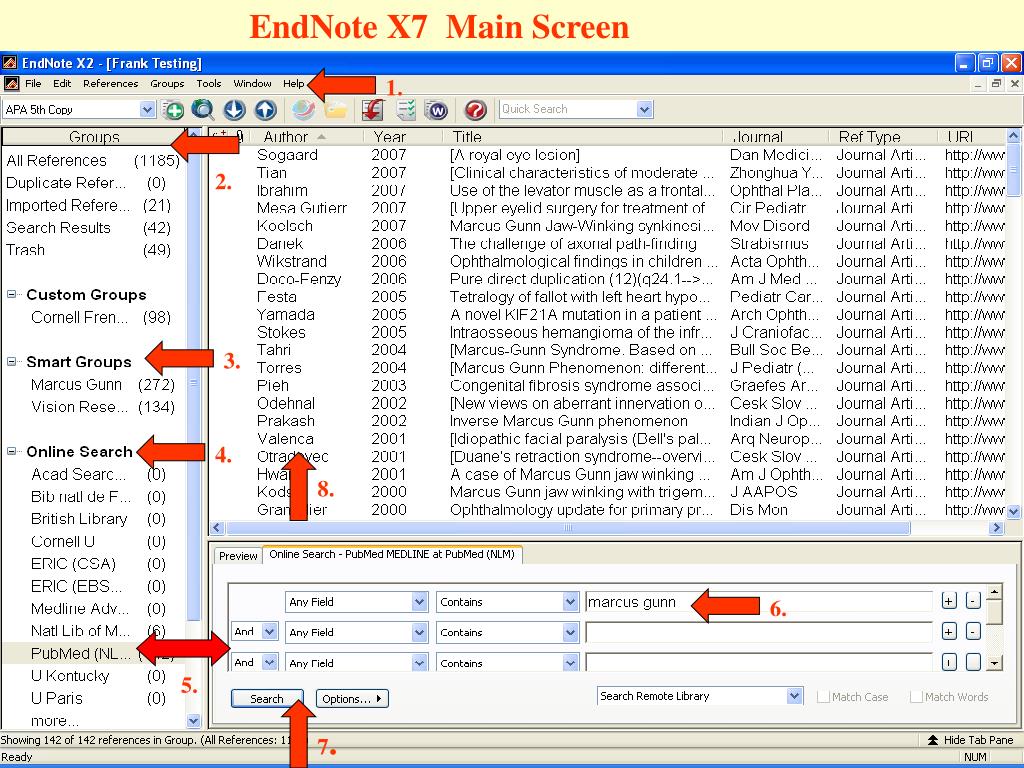Open the File menu
The image size is (1024, 768).
pyautogui.click(x=33, y=84)
